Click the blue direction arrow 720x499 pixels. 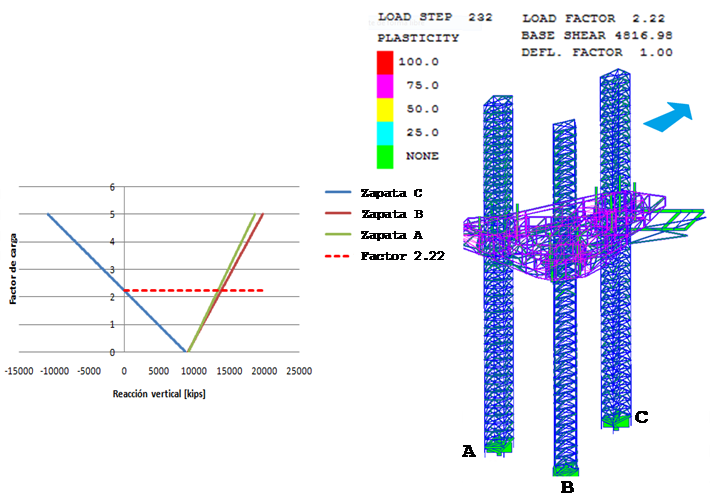(668, 116)
